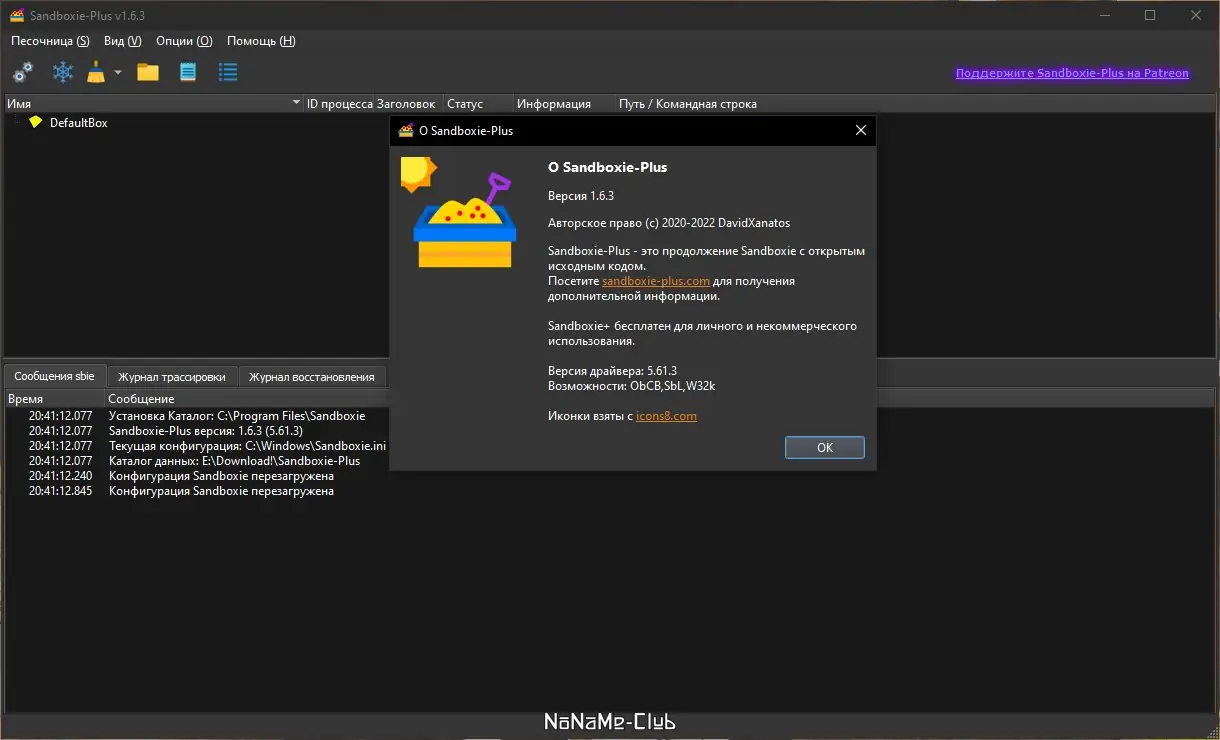Select the Установка Каталог log line

click(237, 416)
